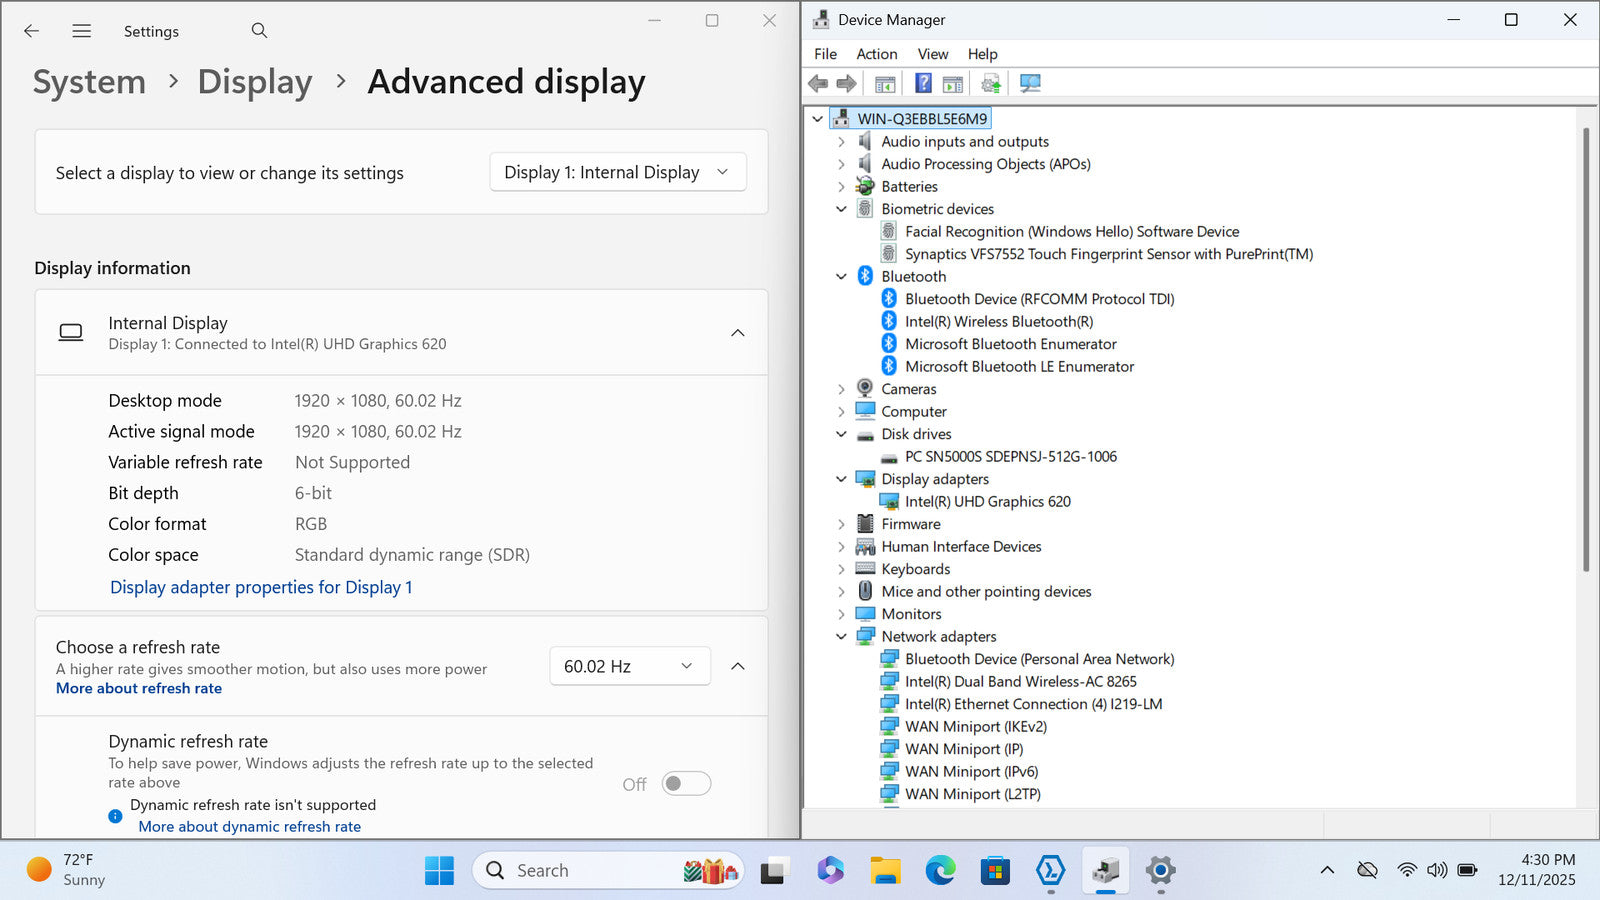Image resolution: width=1600 pixels, height=900 pixels.
Task: Go back using Settings back arrow
Action: click(x=32, y=31)
